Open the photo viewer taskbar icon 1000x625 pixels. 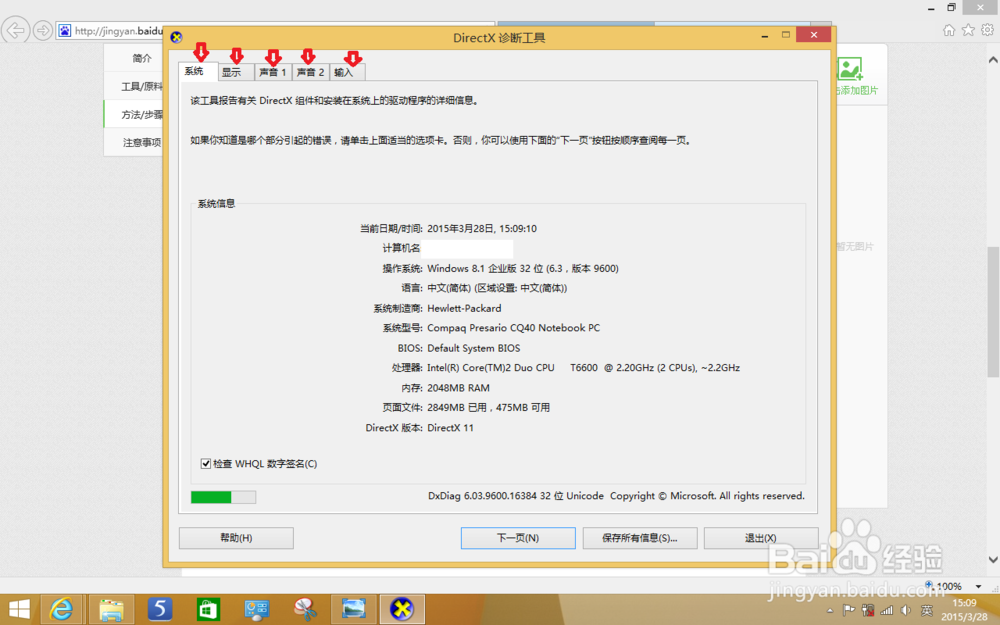[353, 610]
